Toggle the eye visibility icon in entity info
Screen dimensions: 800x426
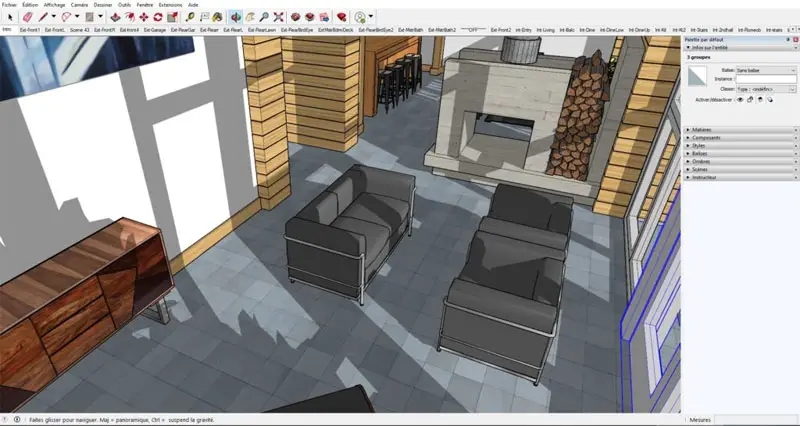point(740,99)
